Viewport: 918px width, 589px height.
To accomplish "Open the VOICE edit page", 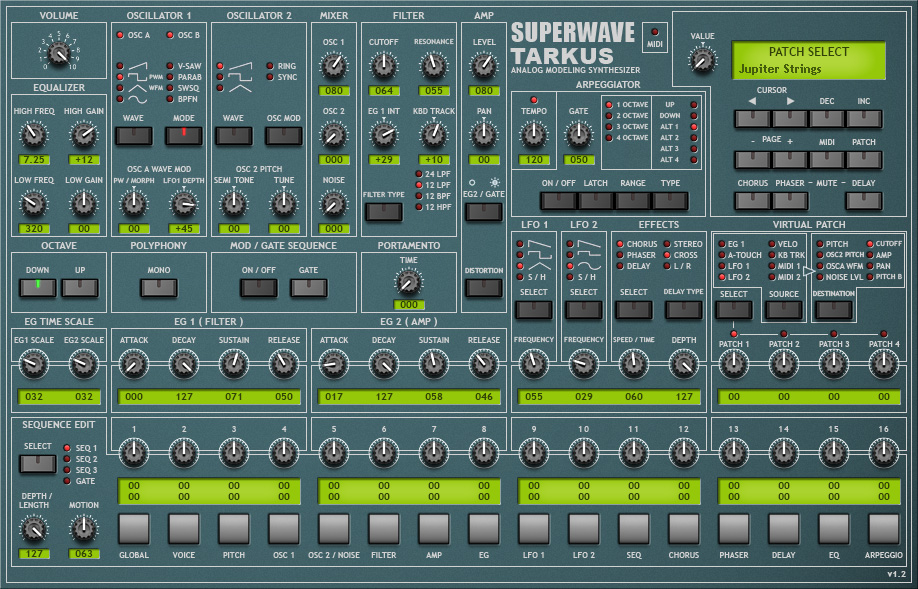I will (x=184, y=529).
